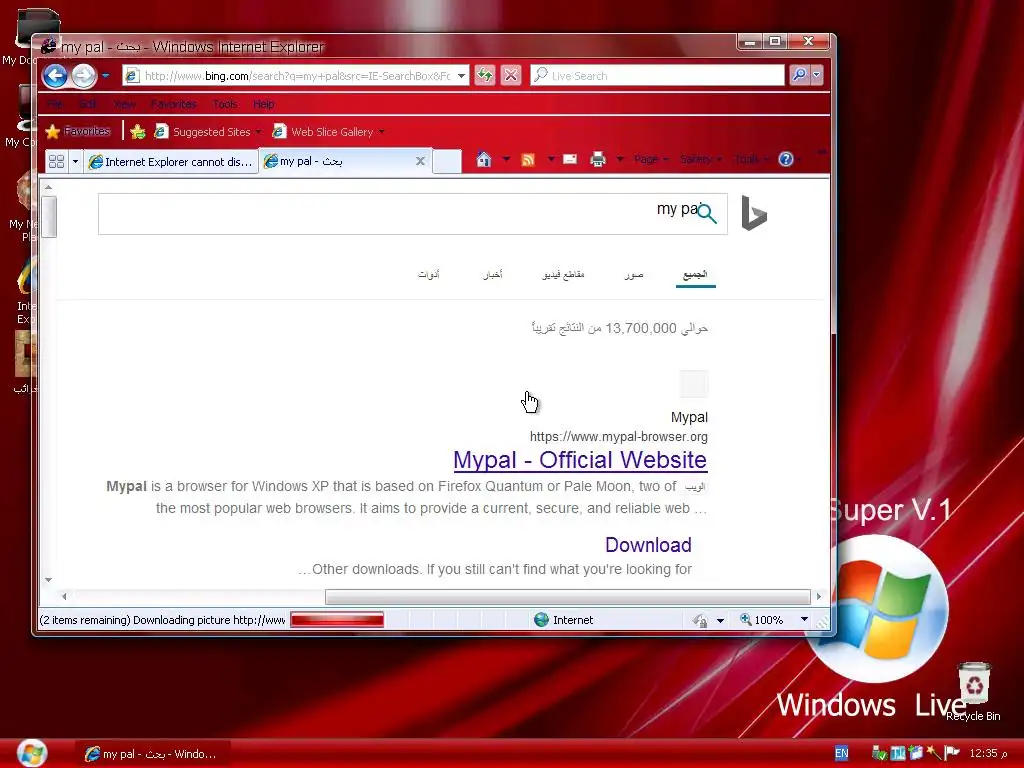
Task: Click the Bing logo
Action: (754, 213)
